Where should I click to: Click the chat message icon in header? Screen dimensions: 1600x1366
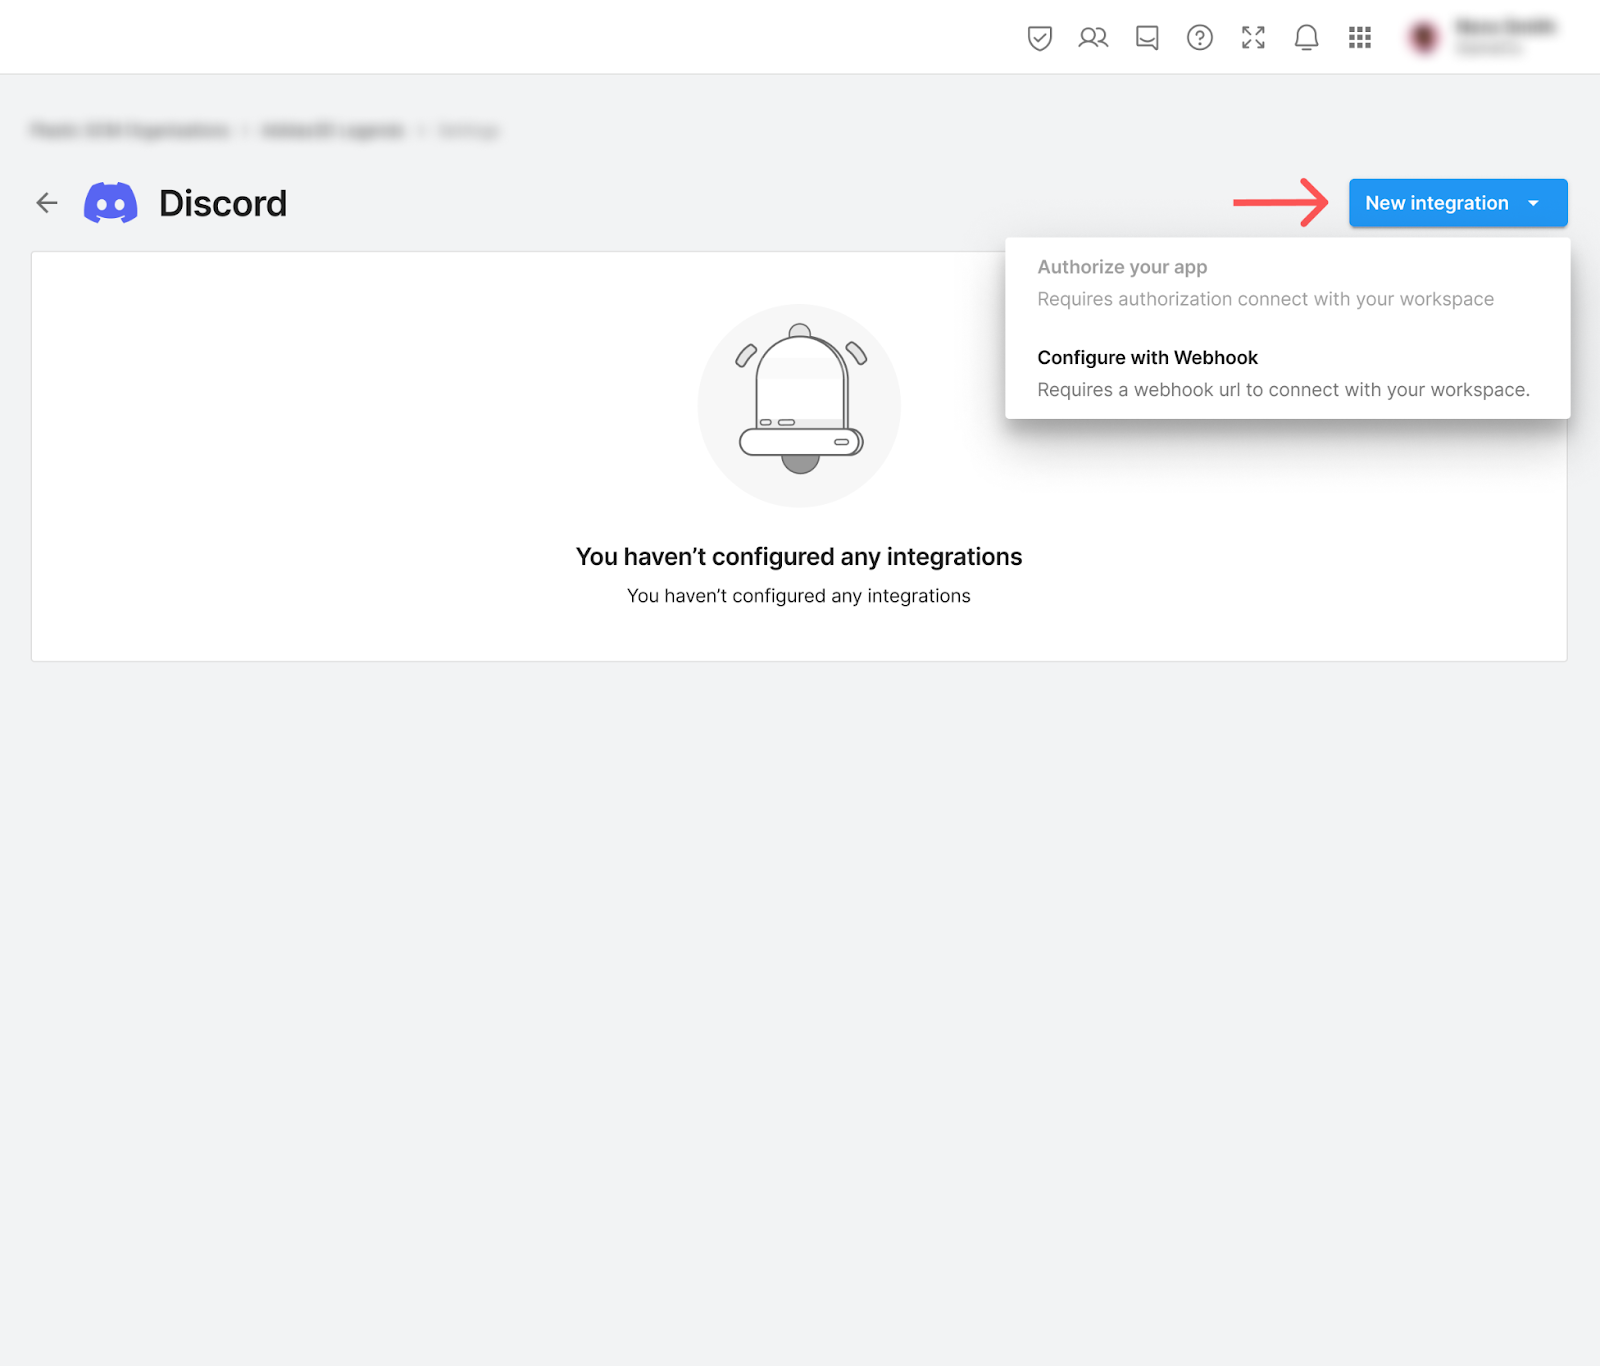(x=1147, y=38)
